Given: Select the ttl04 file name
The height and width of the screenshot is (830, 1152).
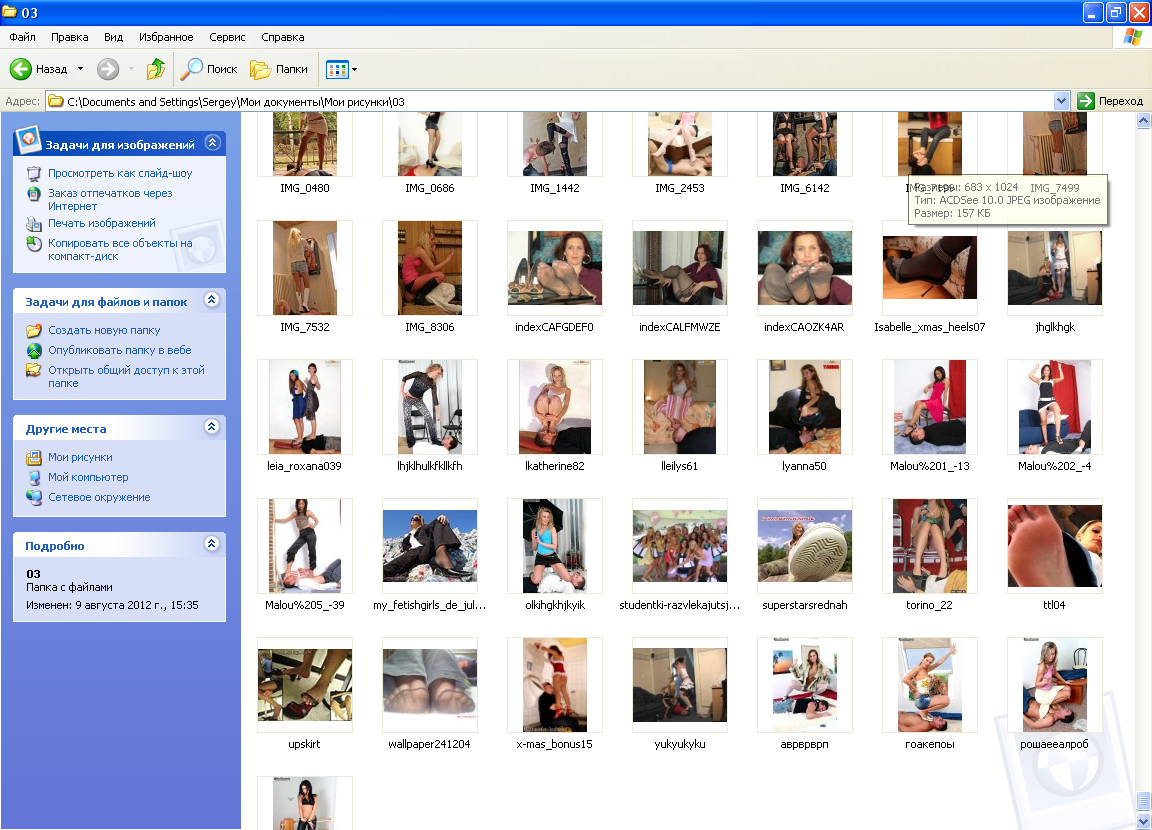Looking at the screenshot, I should (1054, 605).
